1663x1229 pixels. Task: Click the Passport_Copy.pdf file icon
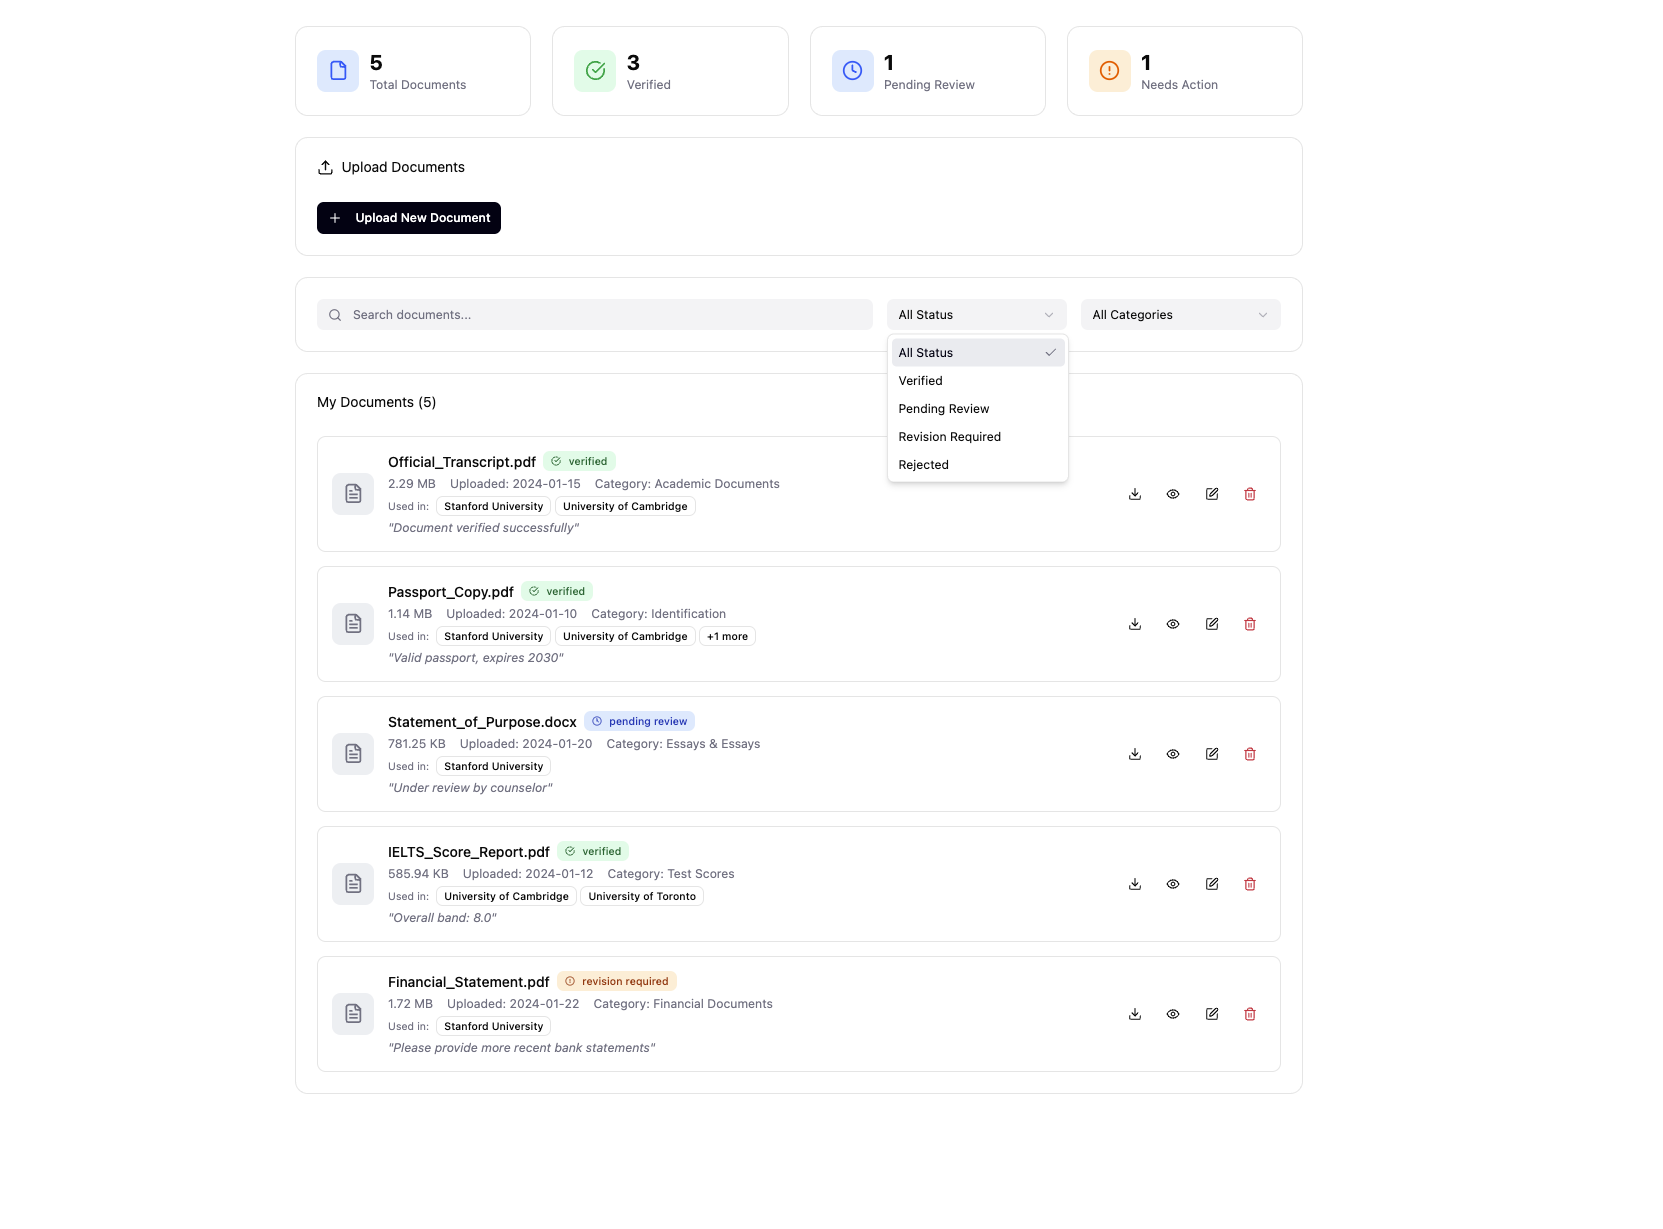353,624
